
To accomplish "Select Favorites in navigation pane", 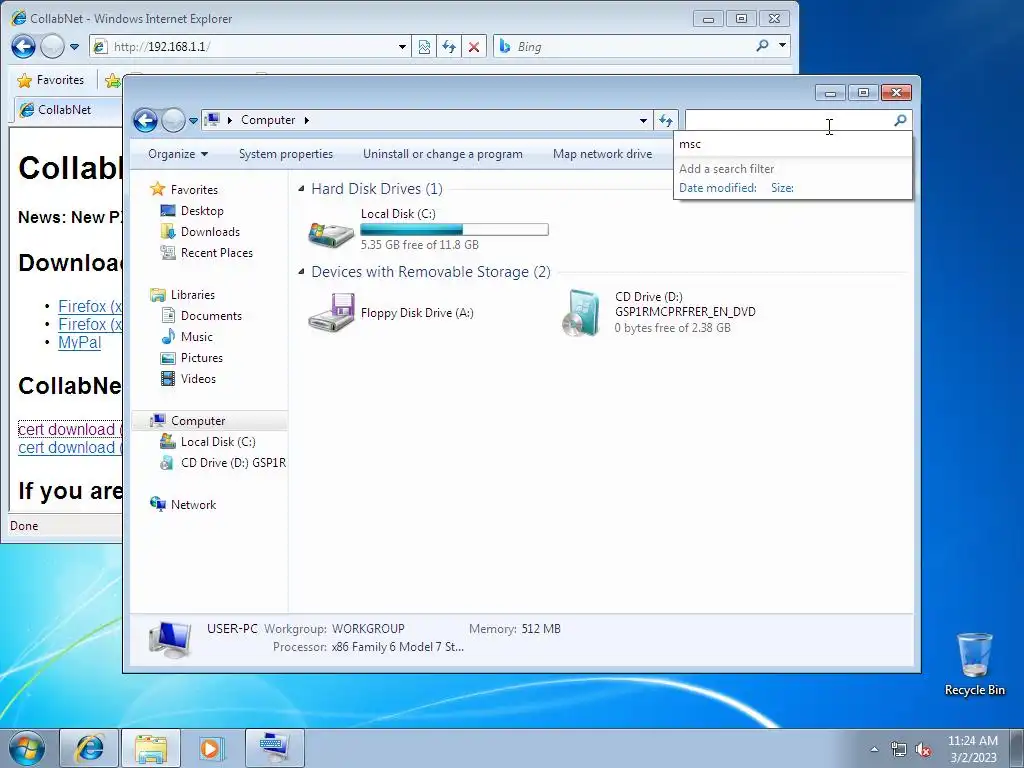I will 194,189.
